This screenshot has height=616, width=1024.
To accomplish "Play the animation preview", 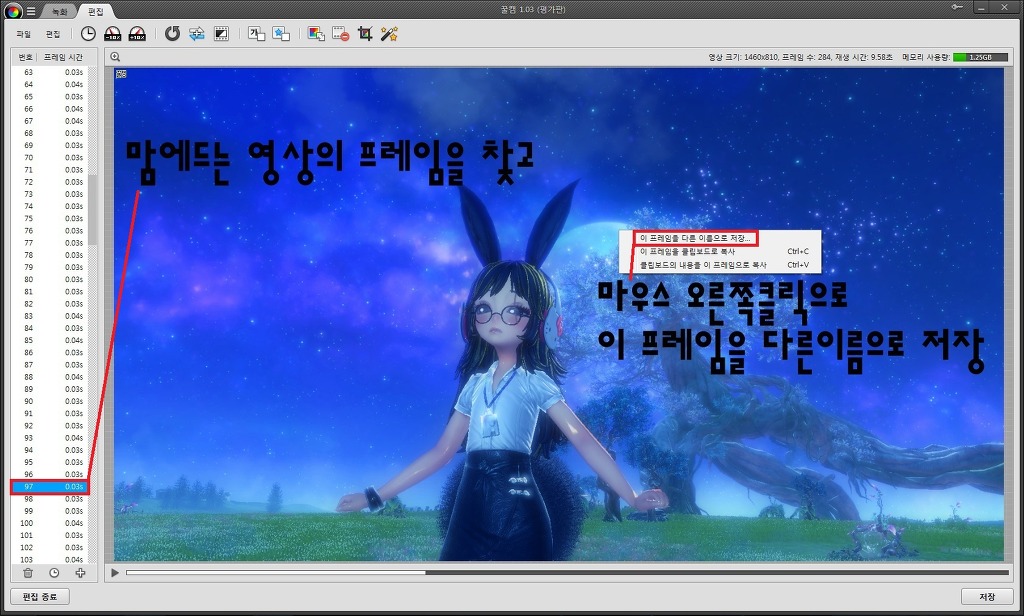I will tap(115, 573).
